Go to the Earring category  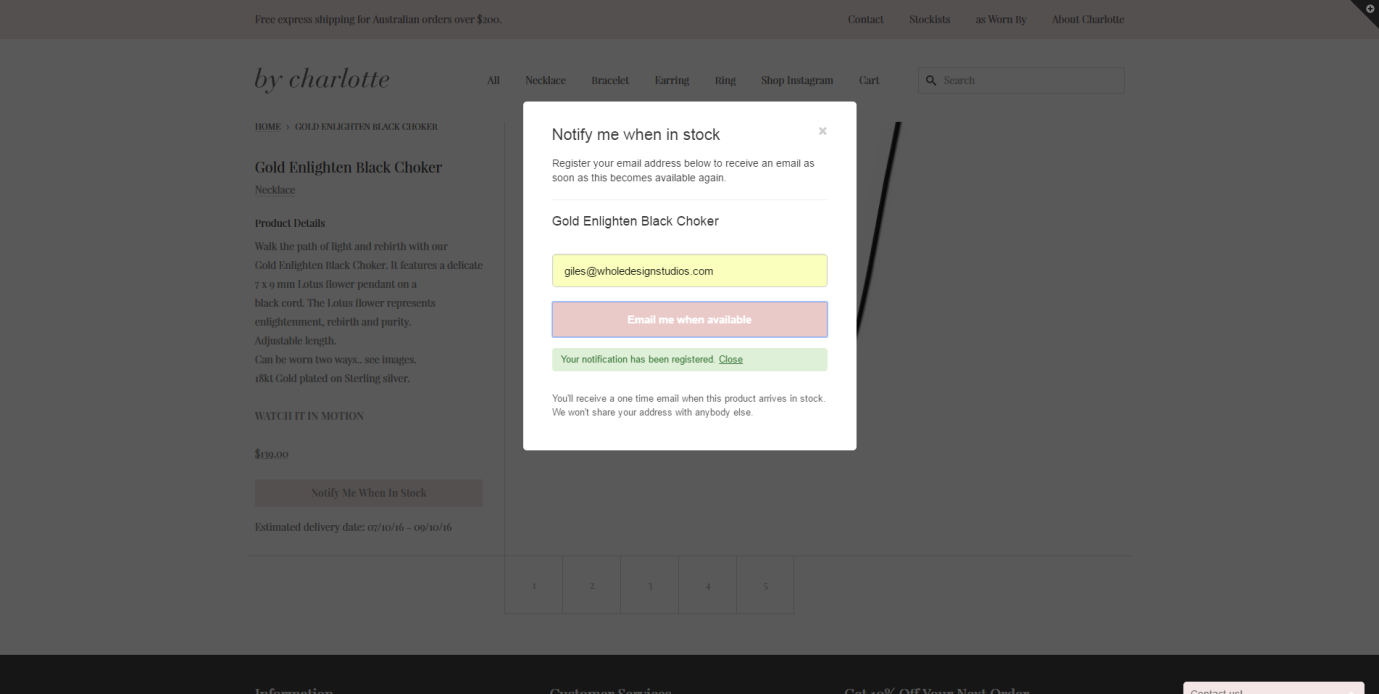tap(671, 80)
